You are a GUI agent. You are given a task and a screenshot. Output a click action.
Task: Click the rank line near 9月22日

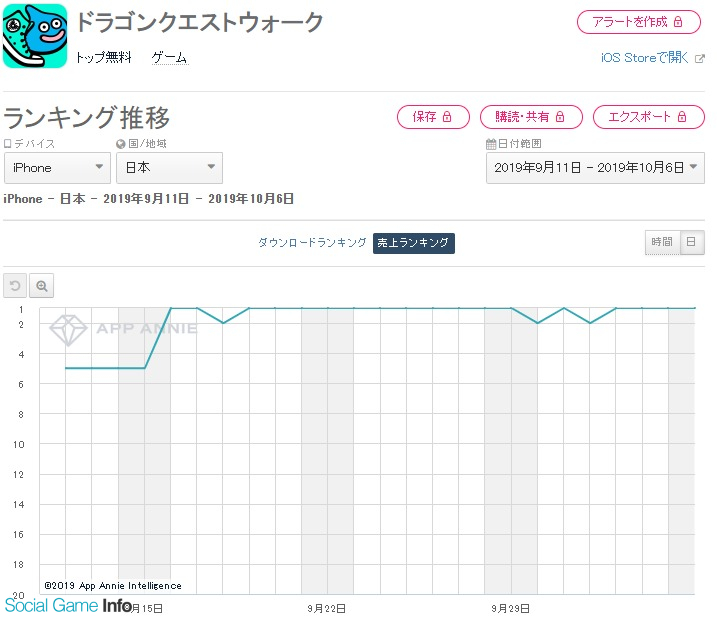point(314,308)
